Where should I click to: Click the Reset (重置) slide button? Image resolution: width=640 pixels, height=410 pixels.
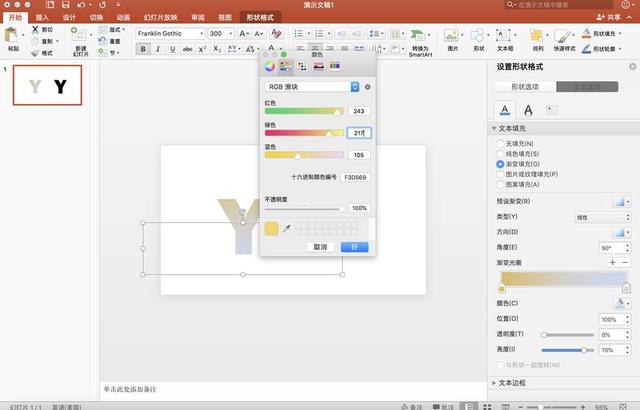click(109, 41)
